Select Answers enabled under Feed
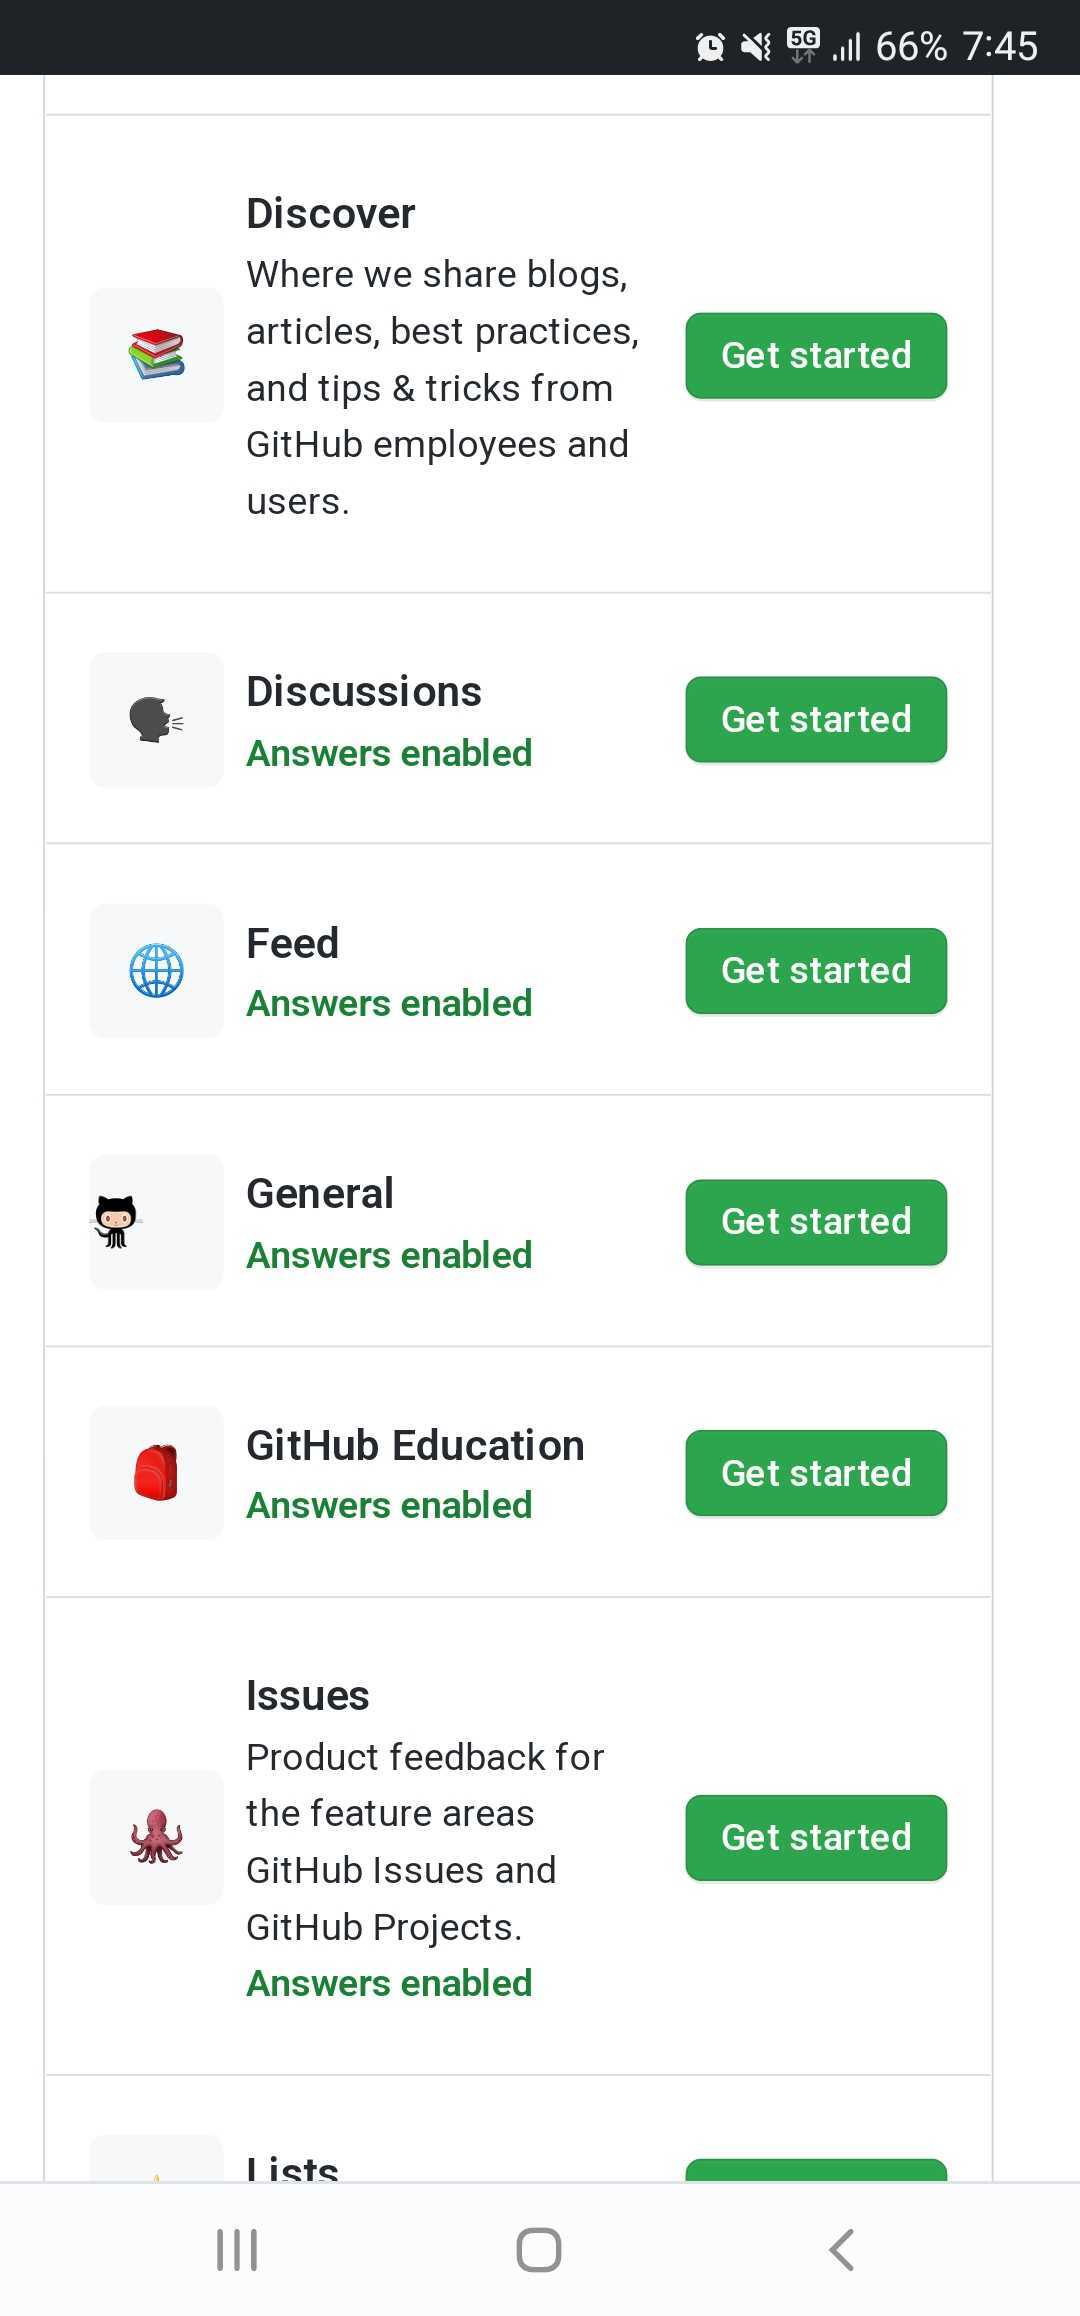This screenshot has height=2316, width=1080. [x=389, y=1003]
